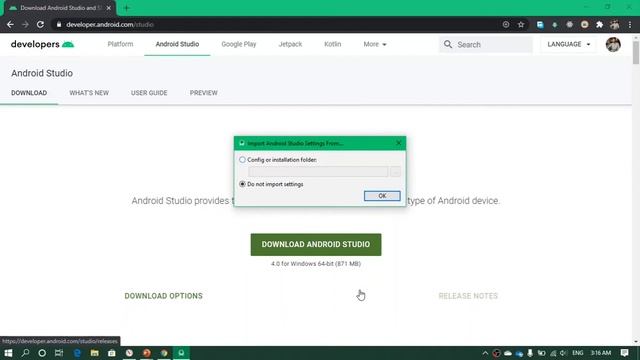Open the Chrome three-dot menu
Screen dimensions: 640x360
click(x=630, y=24)
